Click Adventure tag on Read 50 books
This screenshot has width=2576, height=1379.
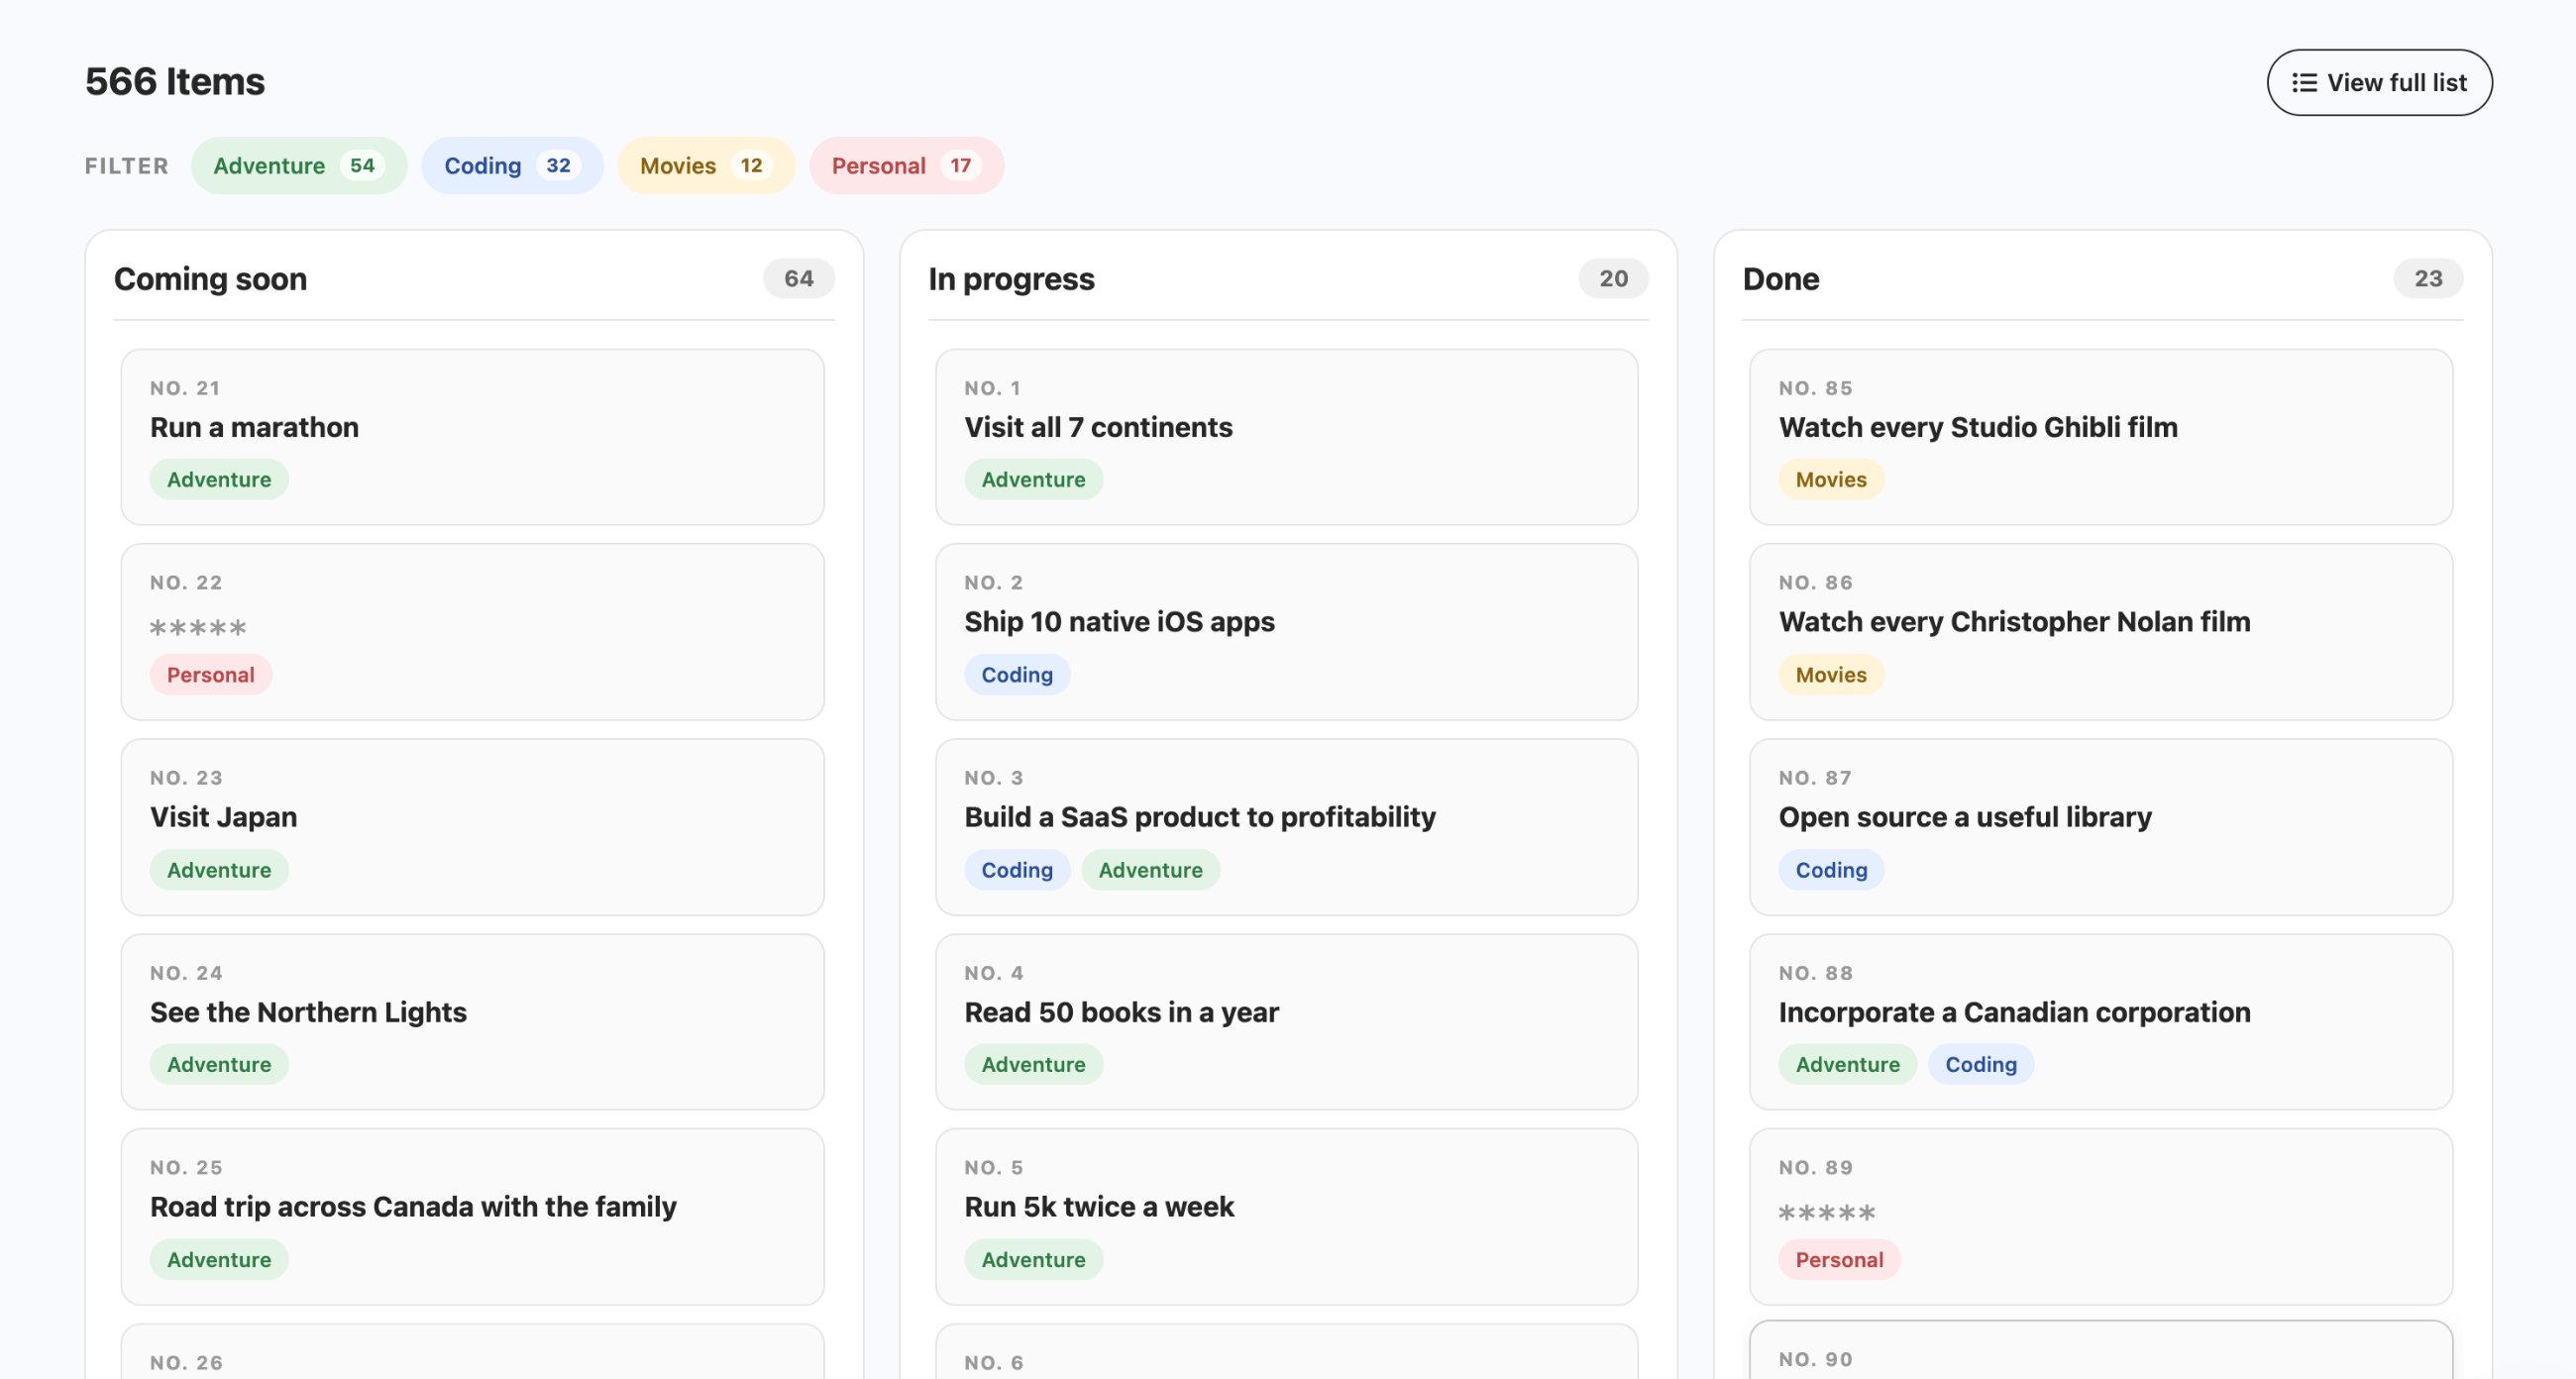click(x=1033, y=1064)
